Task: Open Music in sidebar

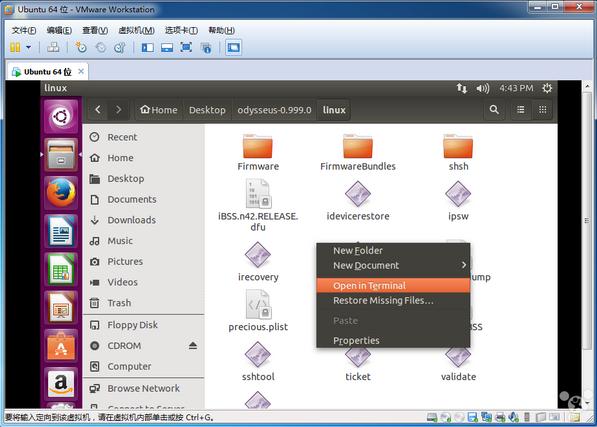Action: click(143, 241)
